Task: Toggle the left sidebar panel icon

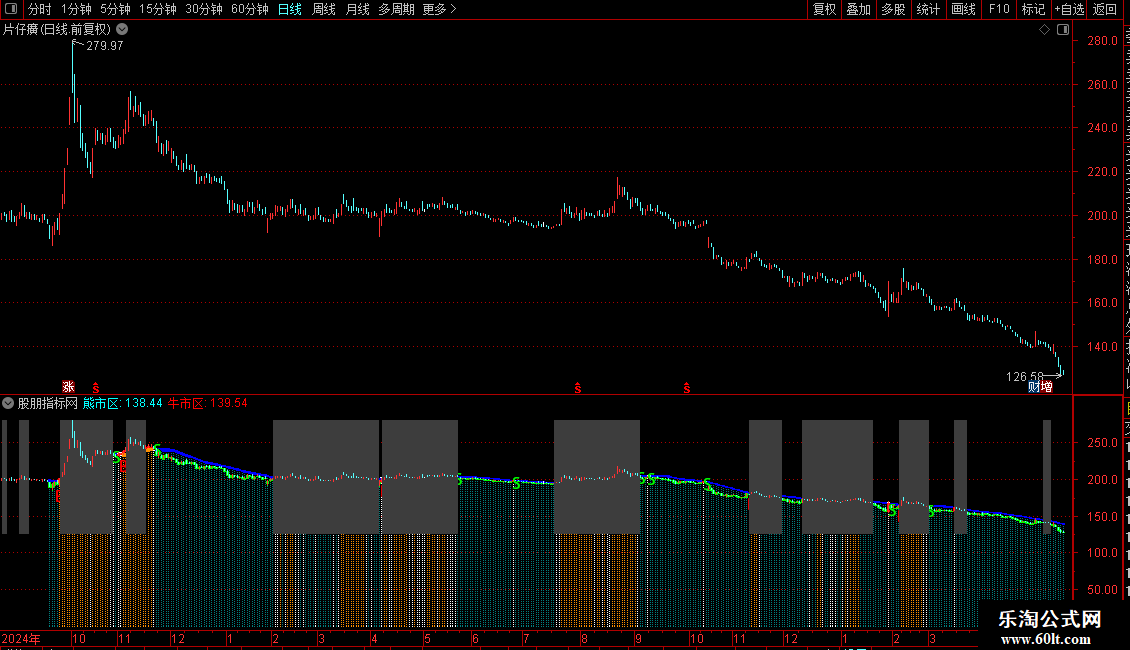Action: click(11, 9)
